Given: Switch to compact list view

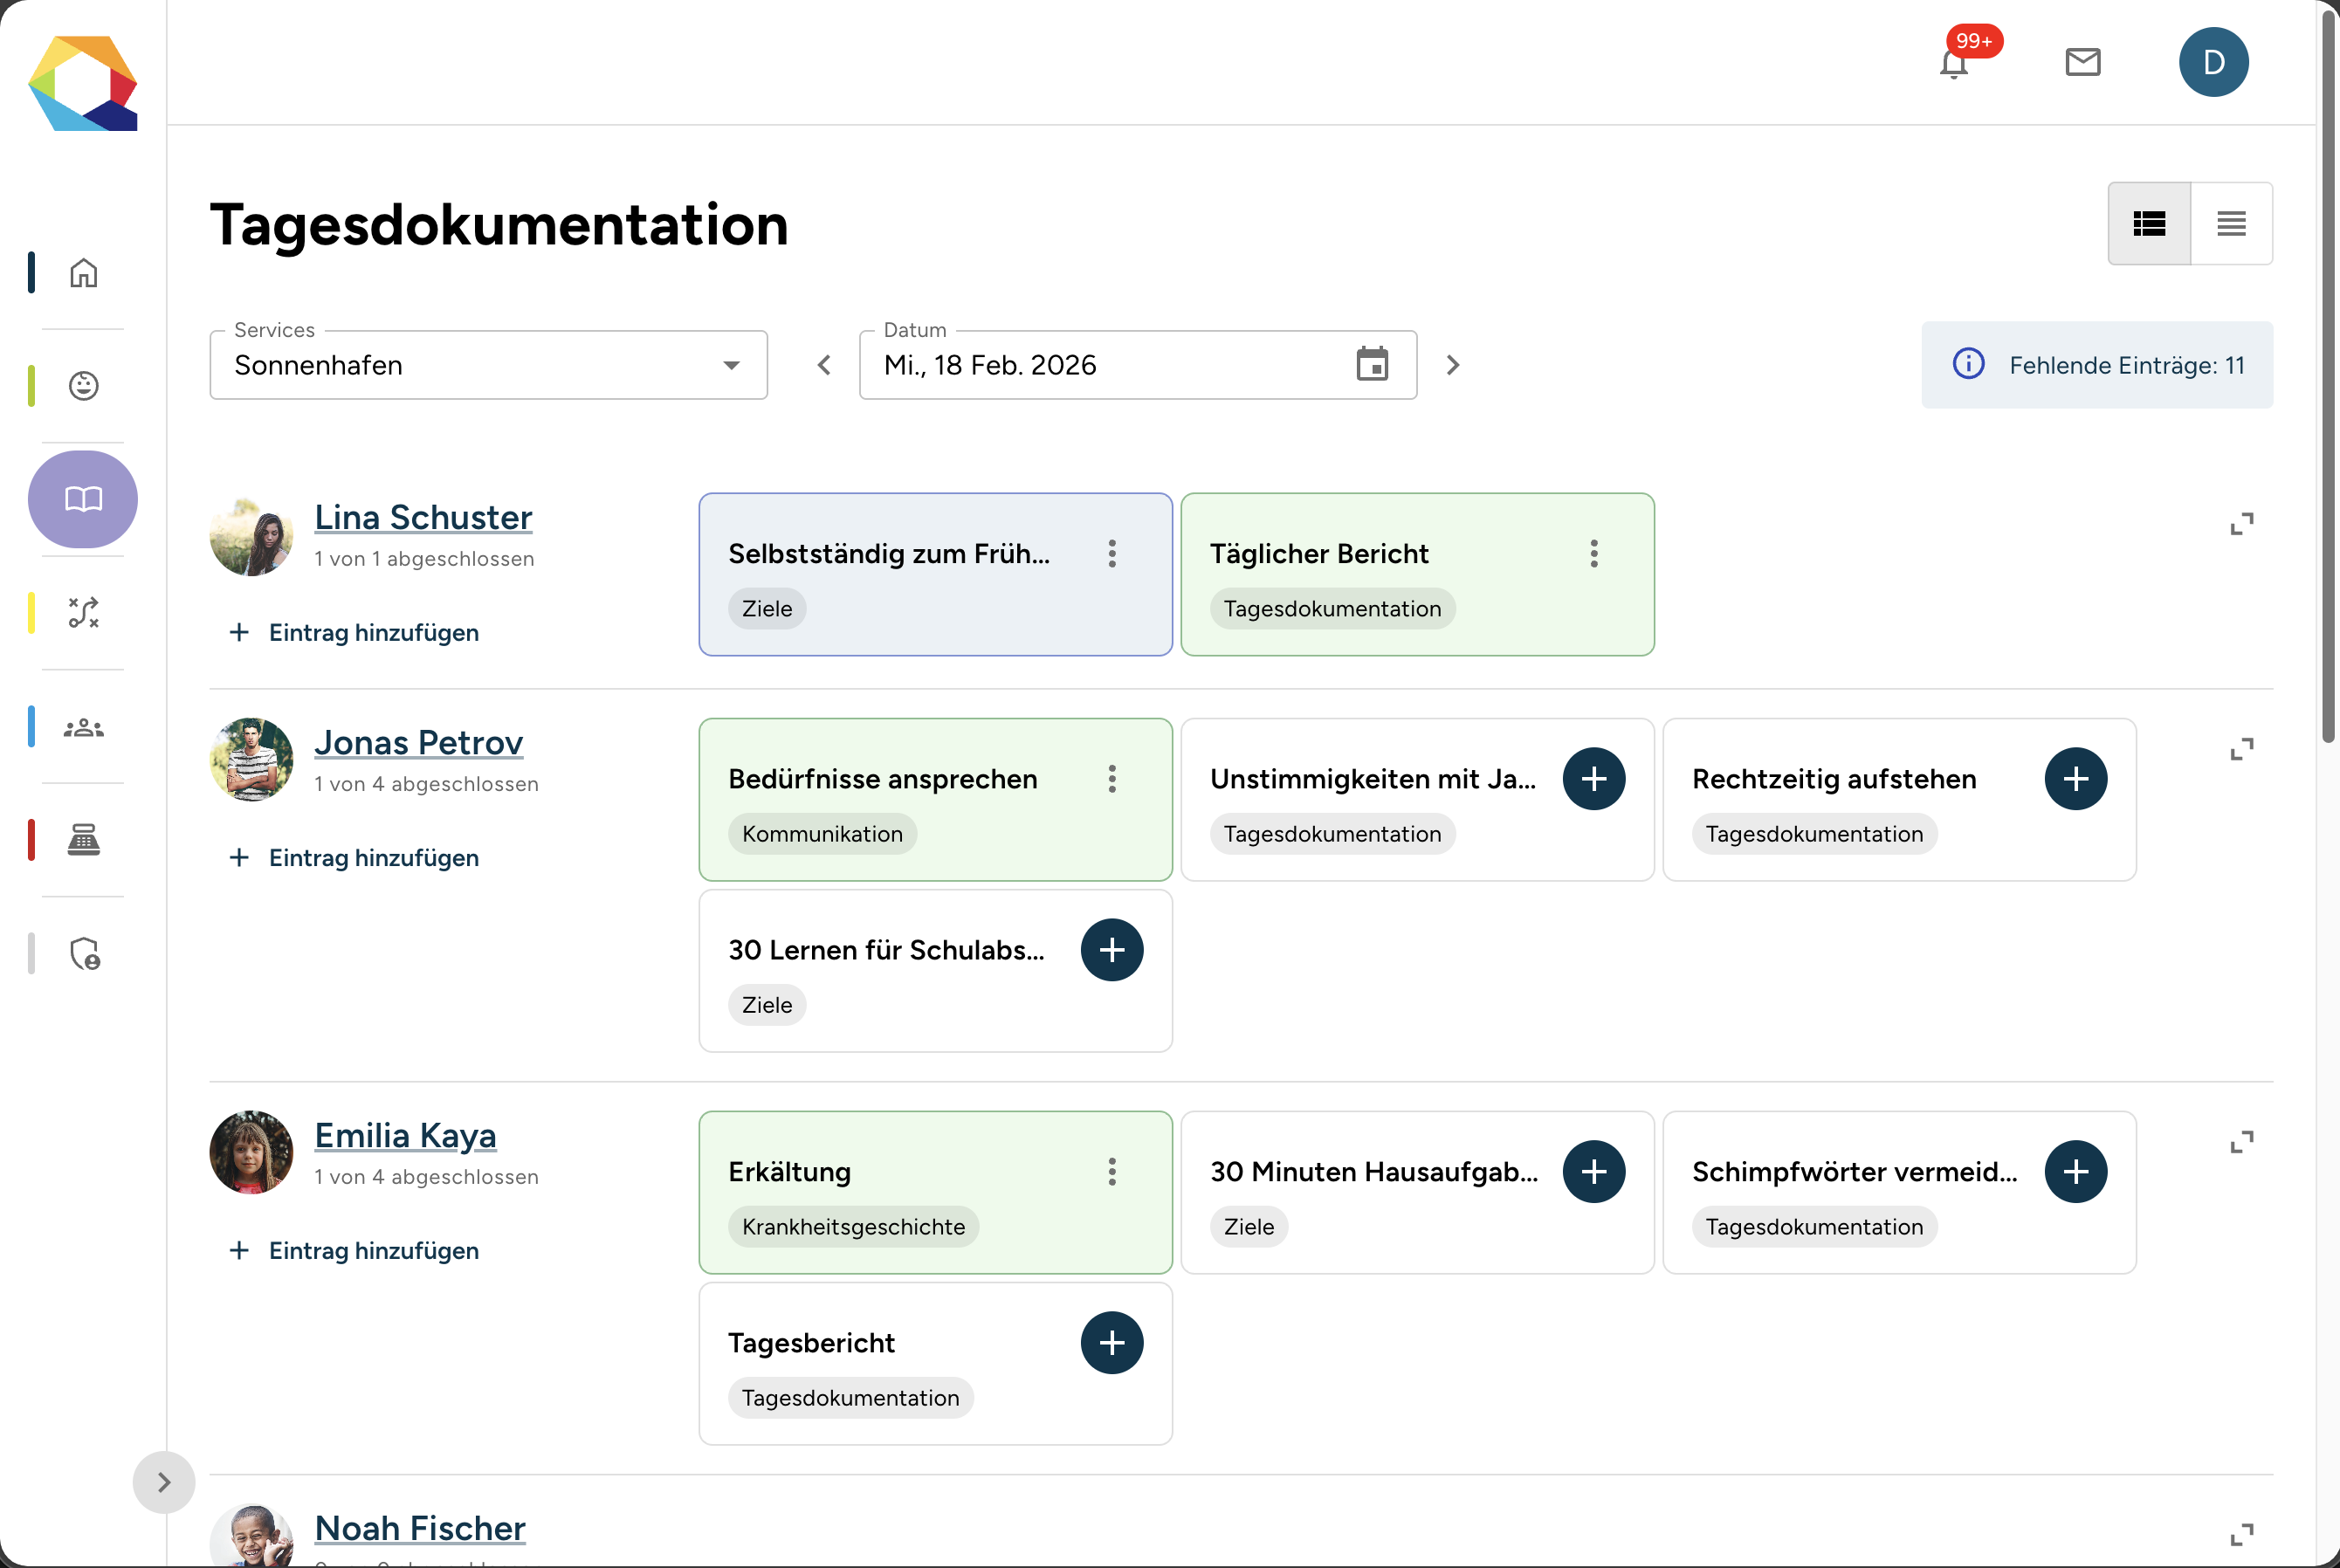Looking at the screenshot, I should click(x=2231, y=223).
